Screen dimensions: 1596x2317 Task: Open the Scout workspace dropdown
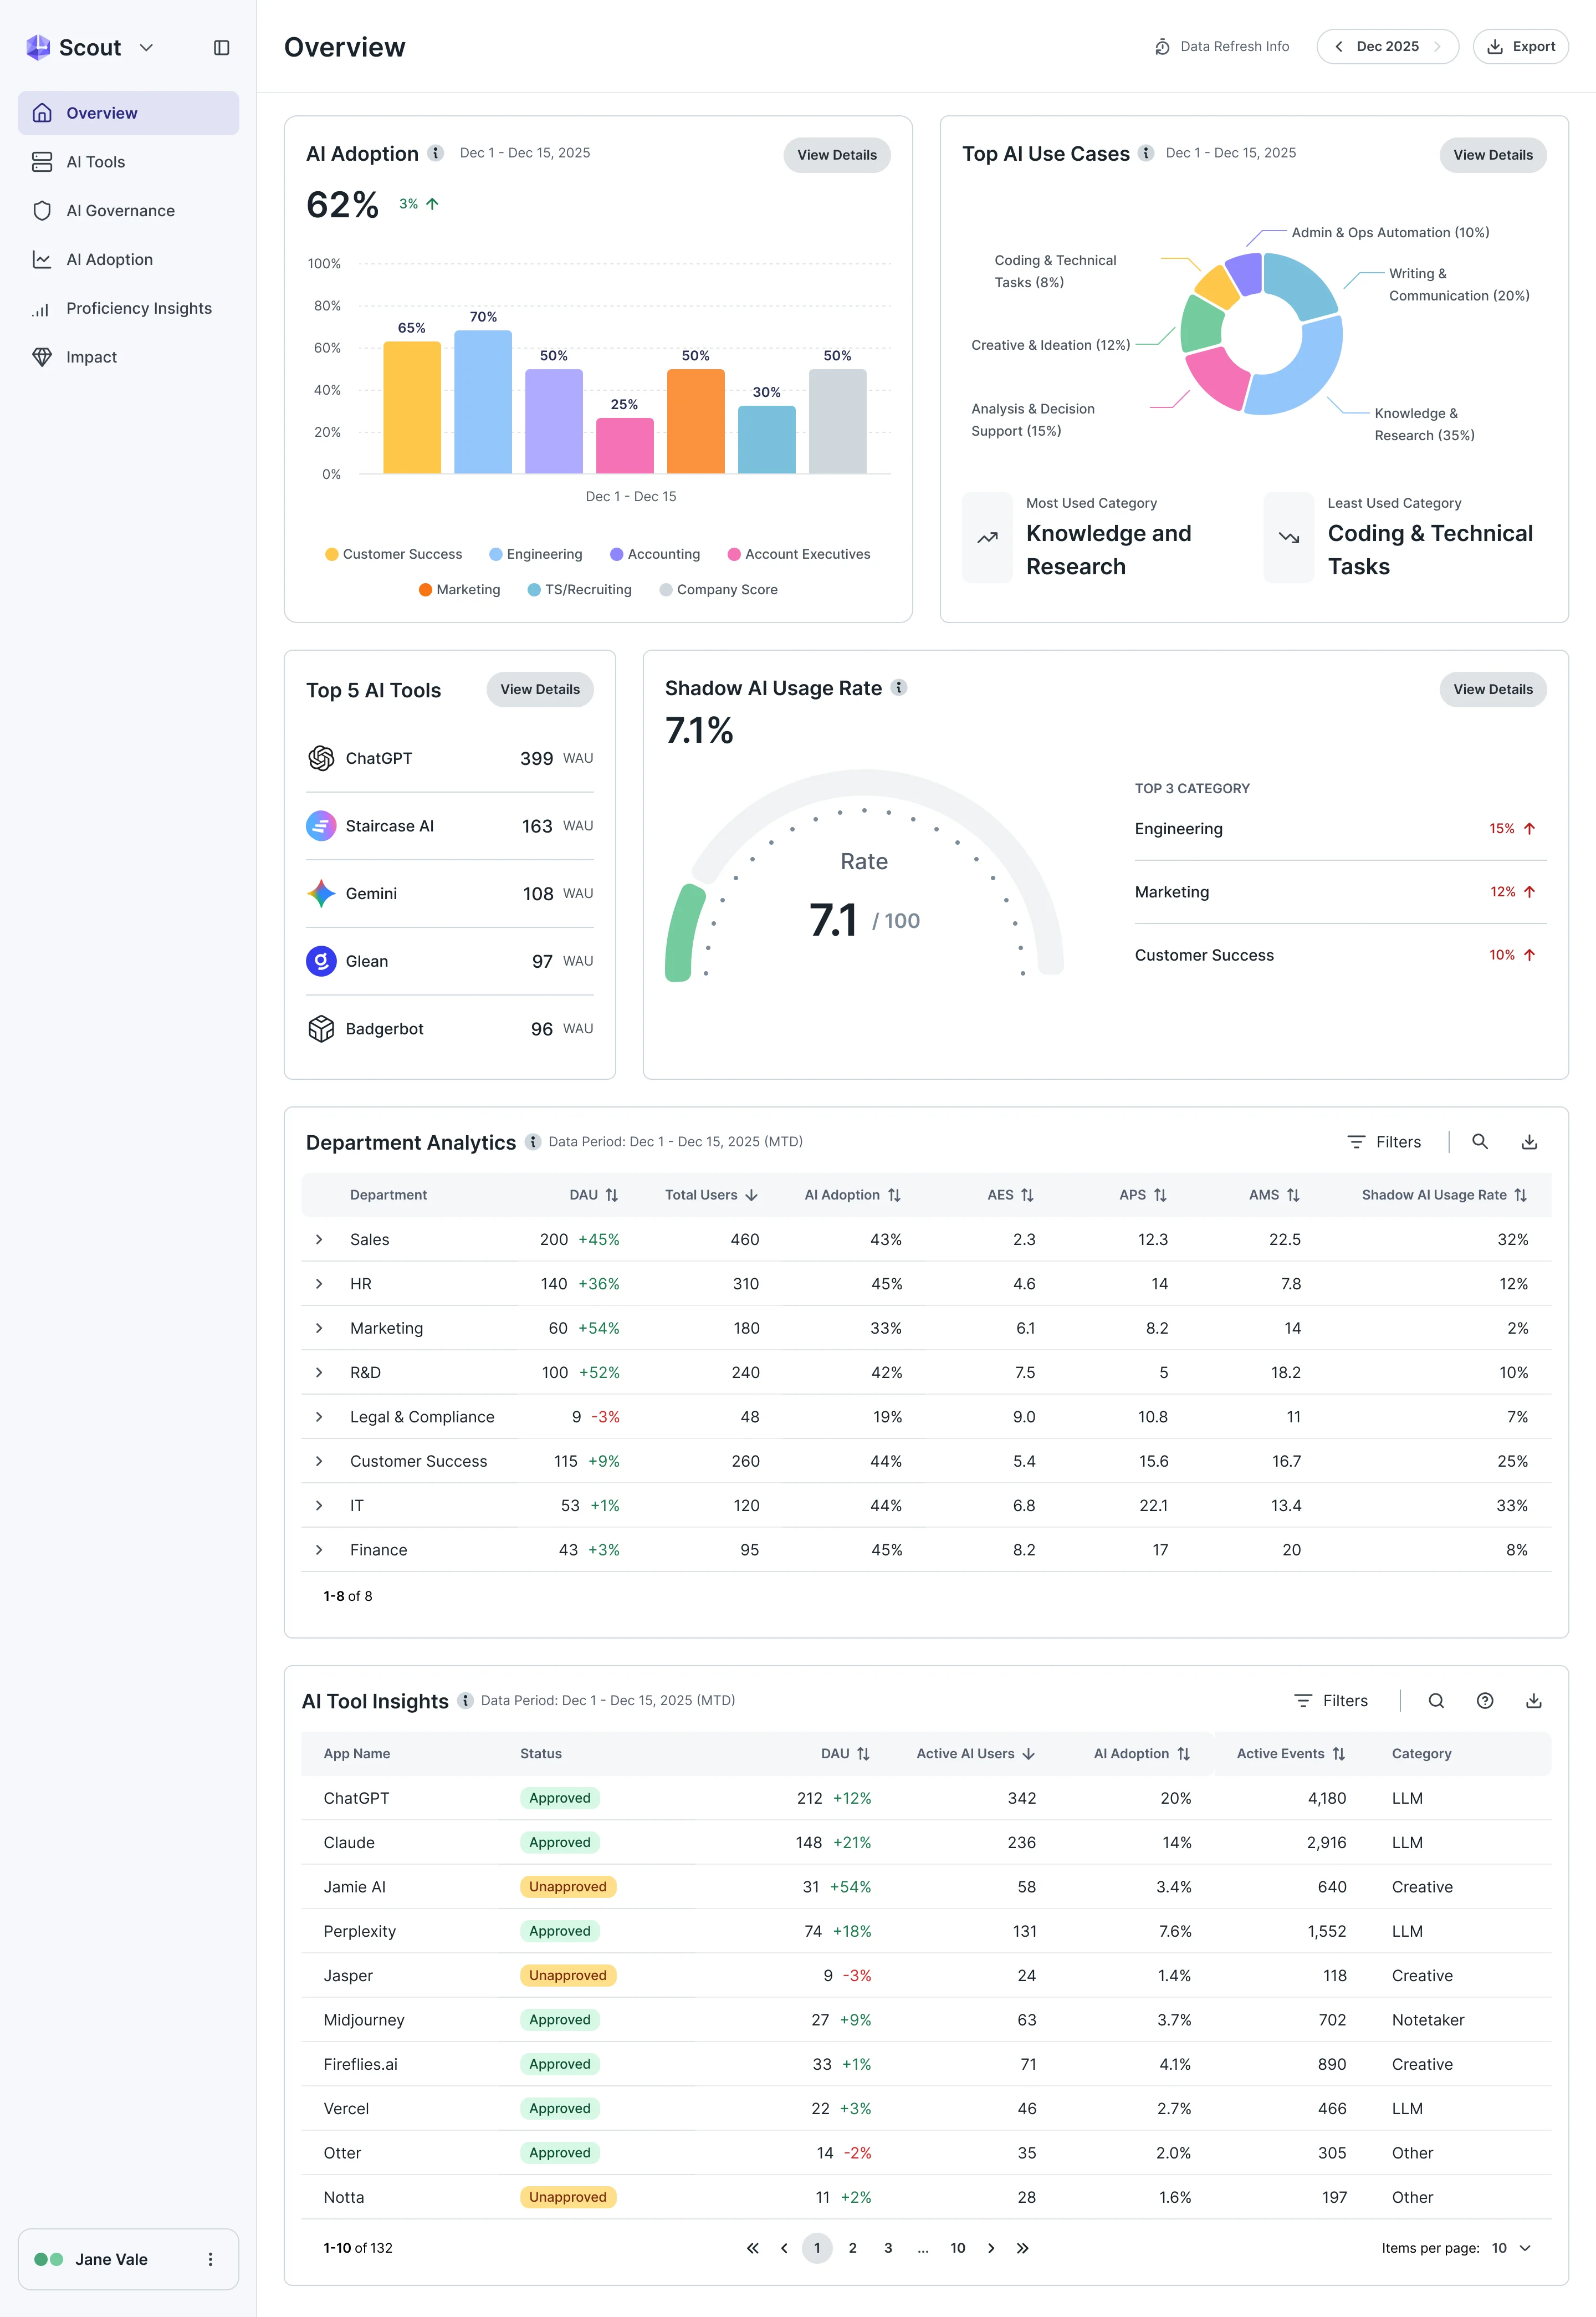(x=146, y=48)
